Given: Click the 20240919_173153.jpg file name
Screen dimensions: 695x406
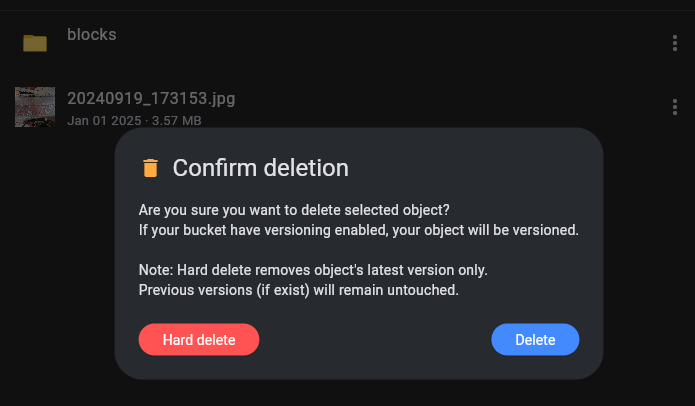Looking at the screenshot, I should coord(151,98).
